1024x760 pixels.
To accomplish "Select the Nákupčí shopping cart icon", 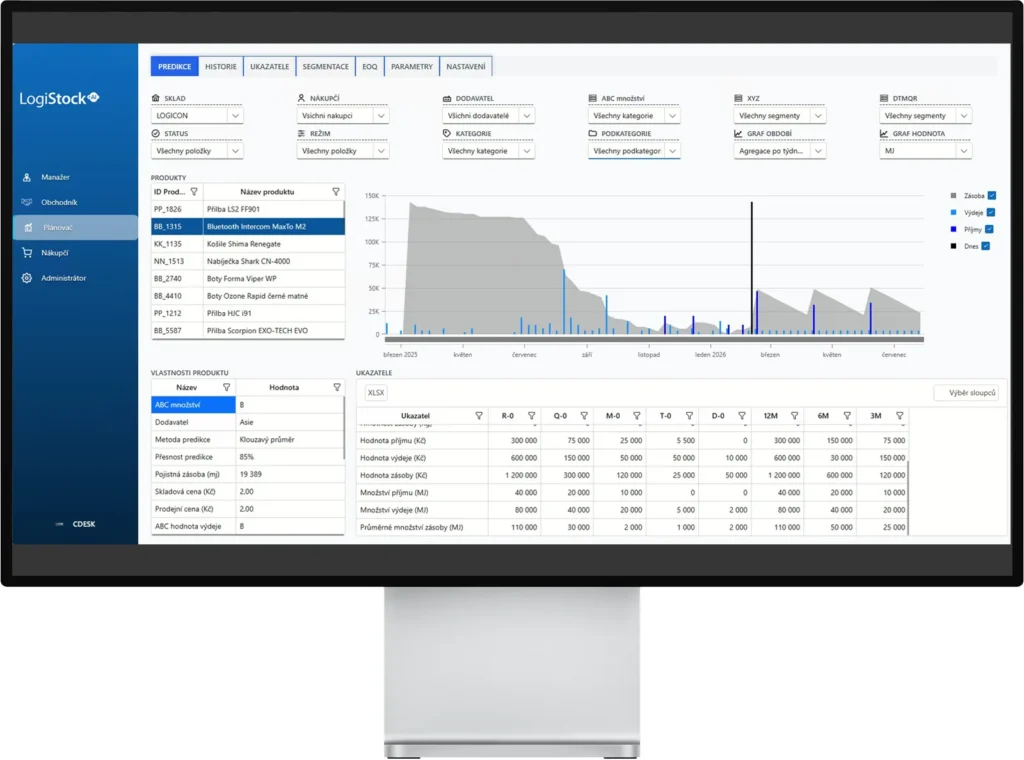I will (x=27, y=253).
